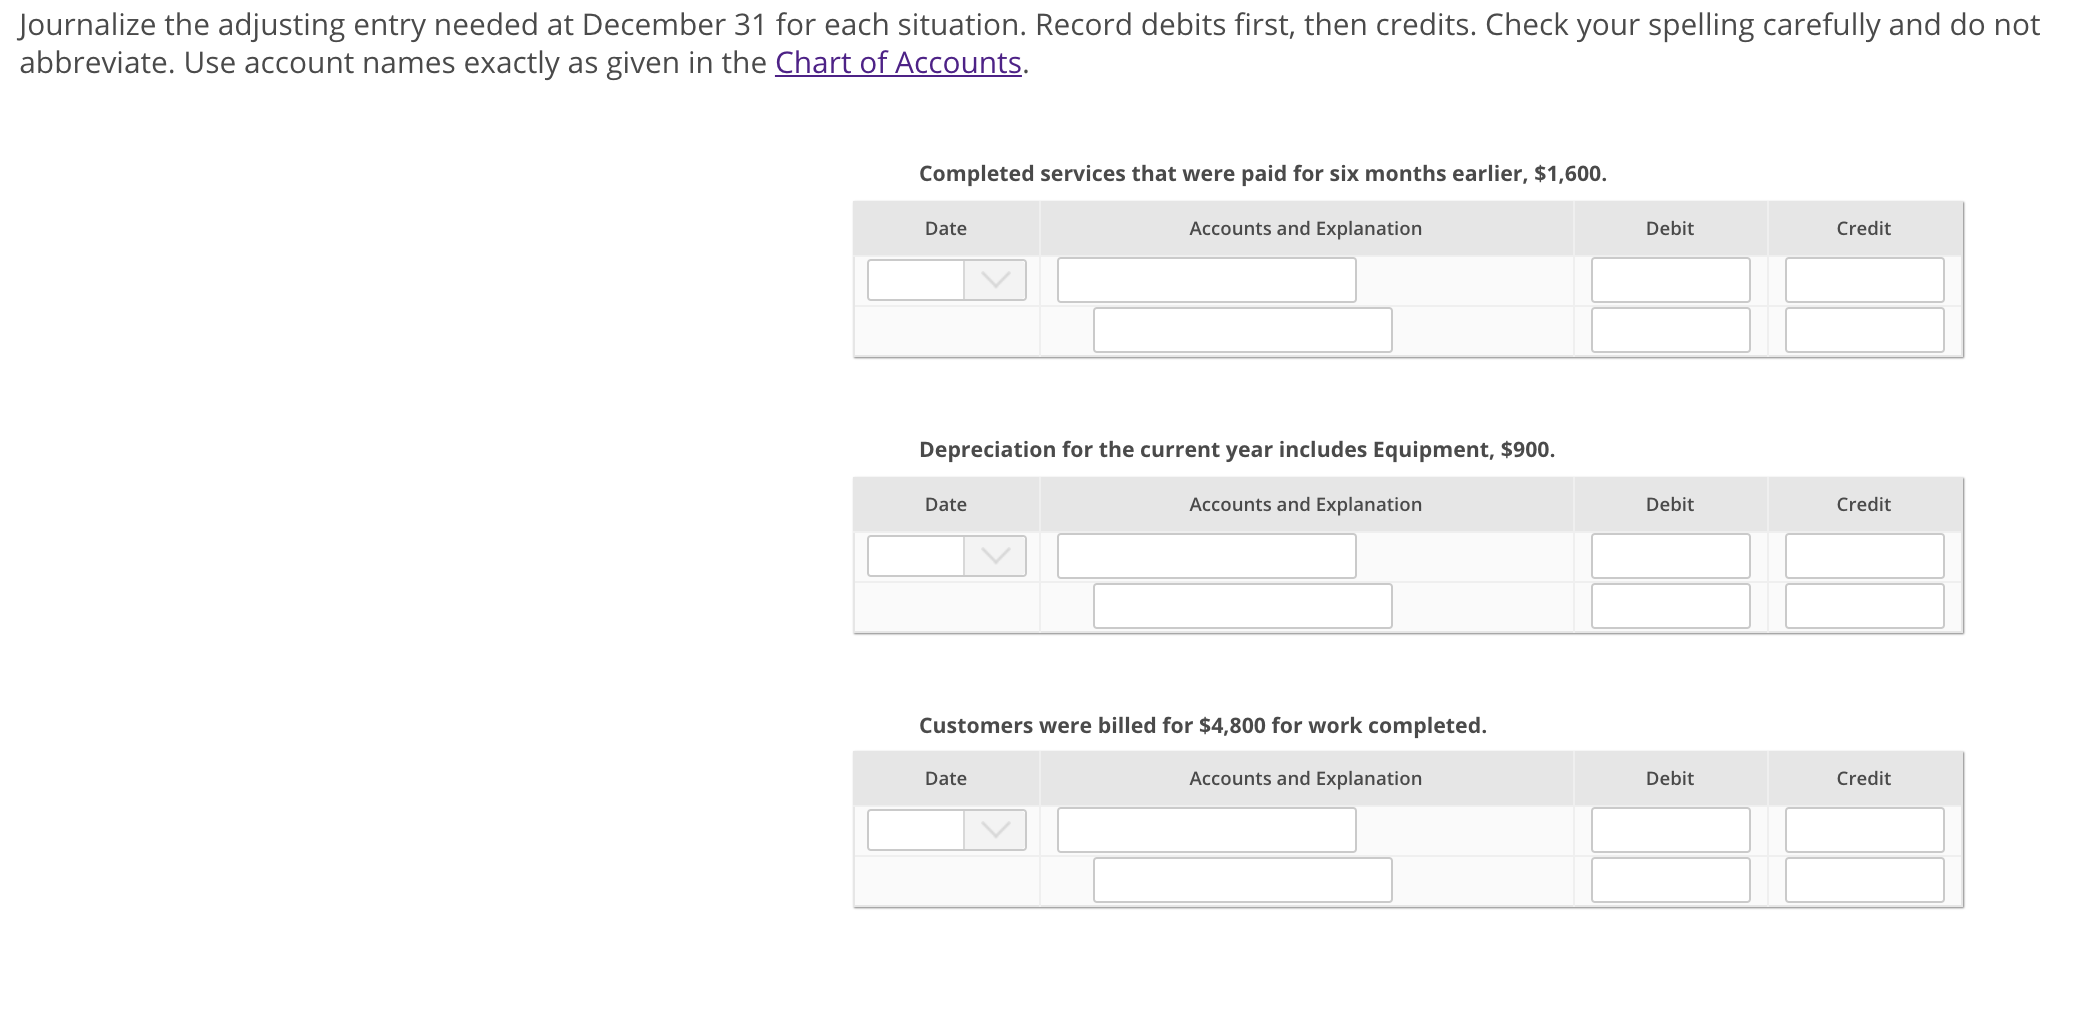The height and width of the screenshot is (1016, 2097).
Task: Click second-row Credit amount for depreciation entry
Action: coord(1864,606)
